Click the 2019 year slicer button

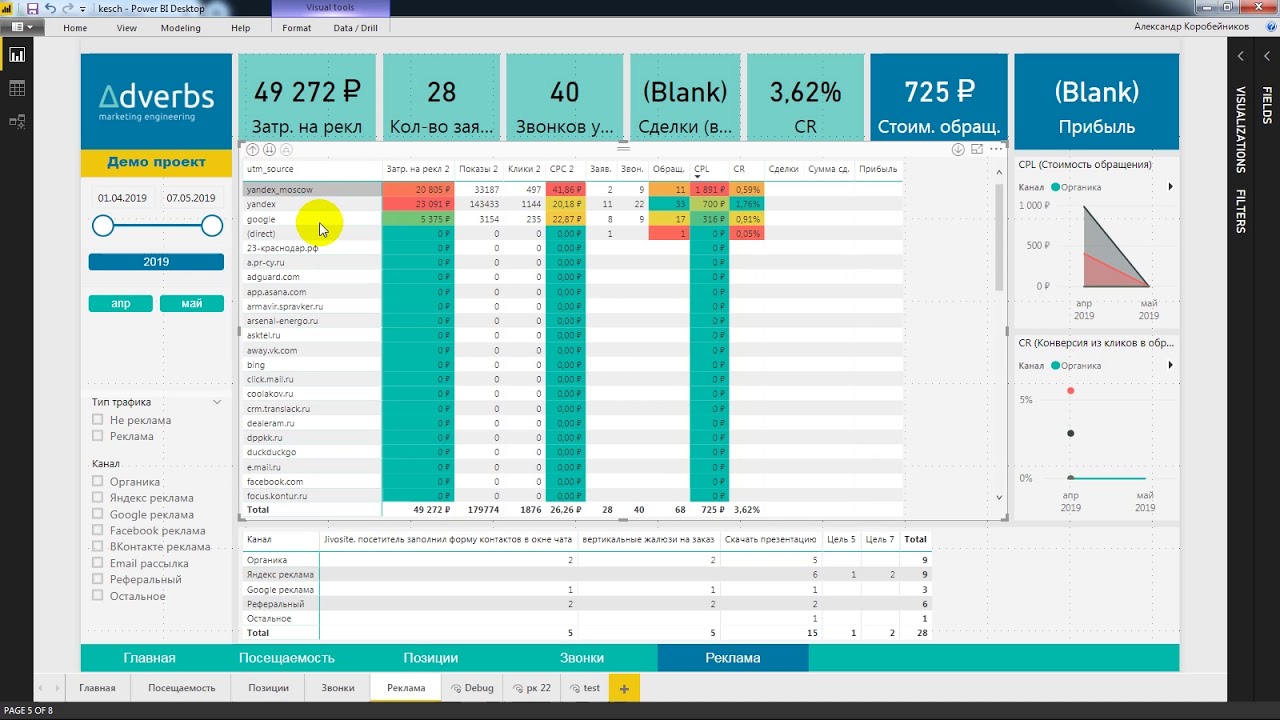156,262
